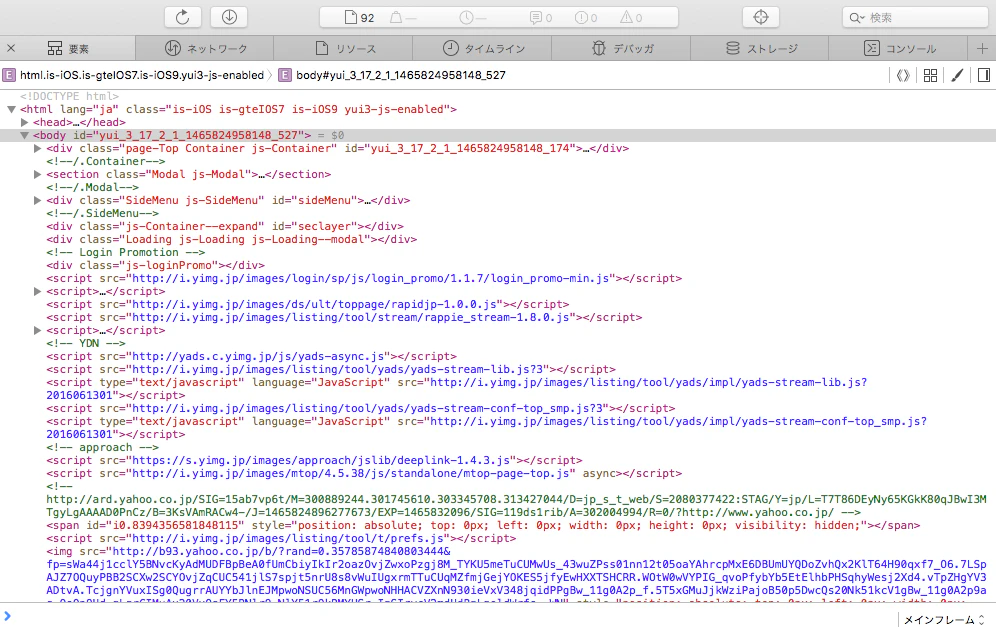Toggle the paint flashing brush icon
The height and width of the screenshot is (627, 996).
[x=957, y=76]
